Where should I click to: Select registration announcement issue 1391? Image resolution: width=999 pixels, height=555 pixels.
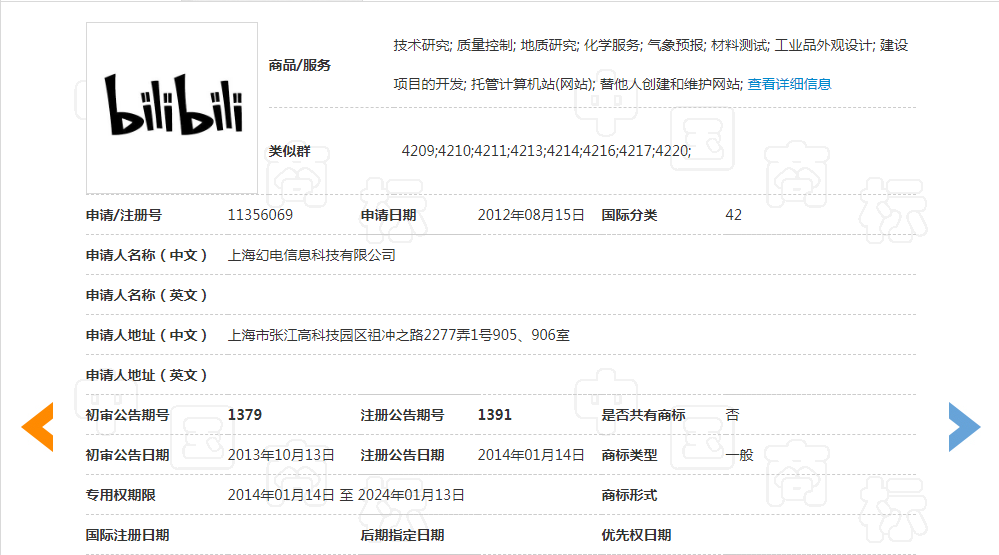494,415
